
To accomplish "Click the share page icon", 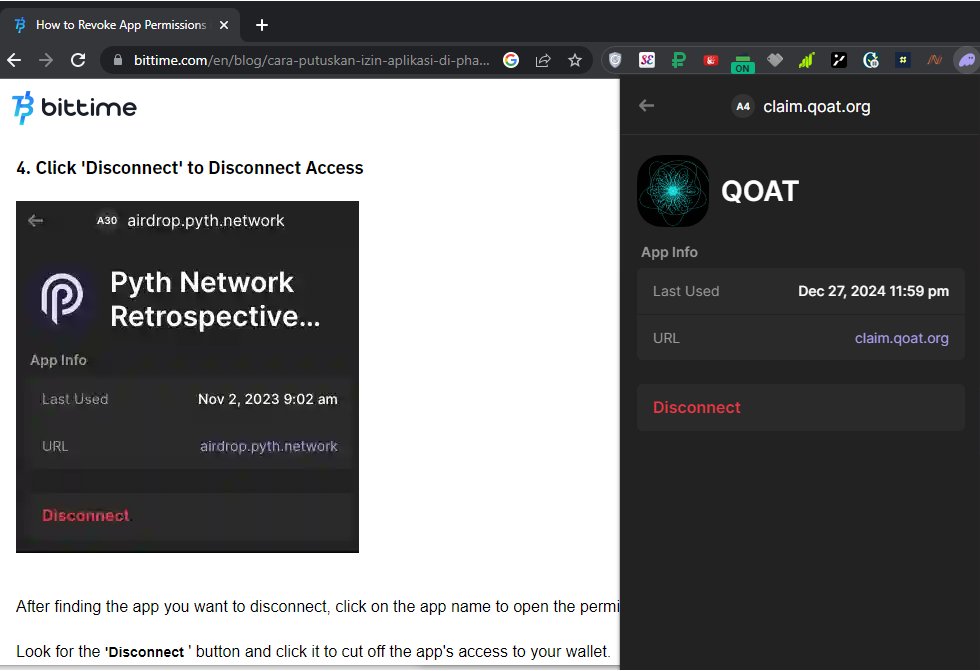I will pyautogui.click(x=543, y=60).
